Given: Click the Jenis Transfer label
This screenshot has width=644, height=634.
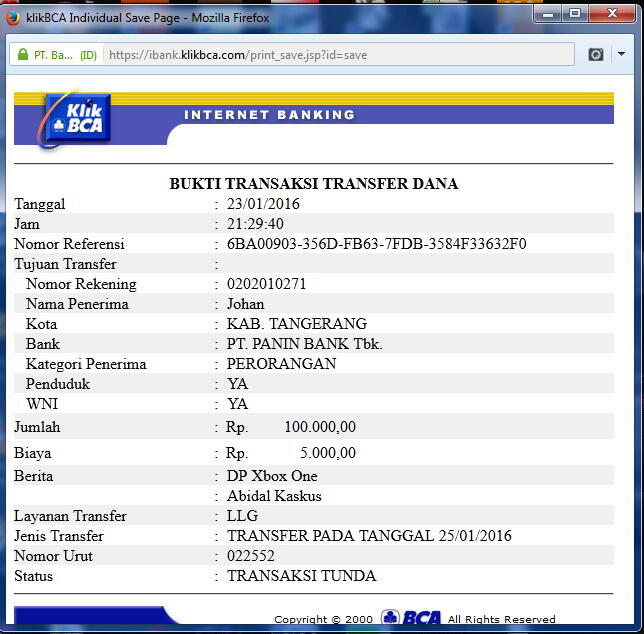Looking at the screenshot, I should [59, 536].
